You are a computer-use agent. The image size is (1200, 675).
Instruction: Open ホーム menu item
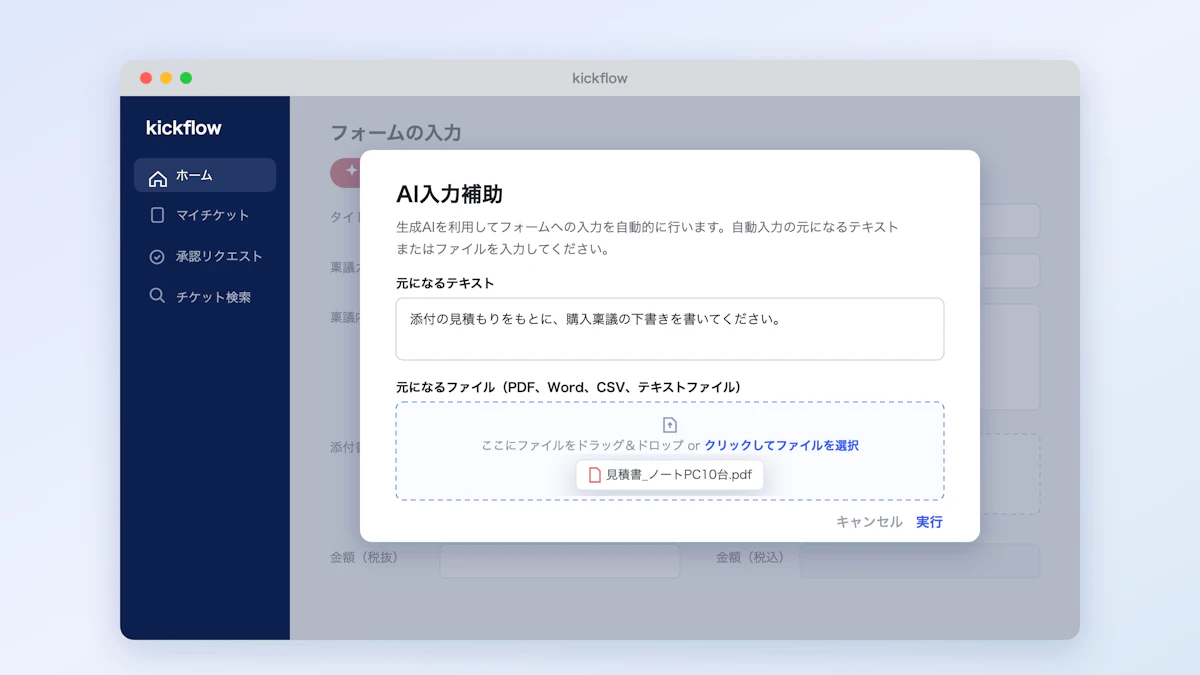coord(205,175)
